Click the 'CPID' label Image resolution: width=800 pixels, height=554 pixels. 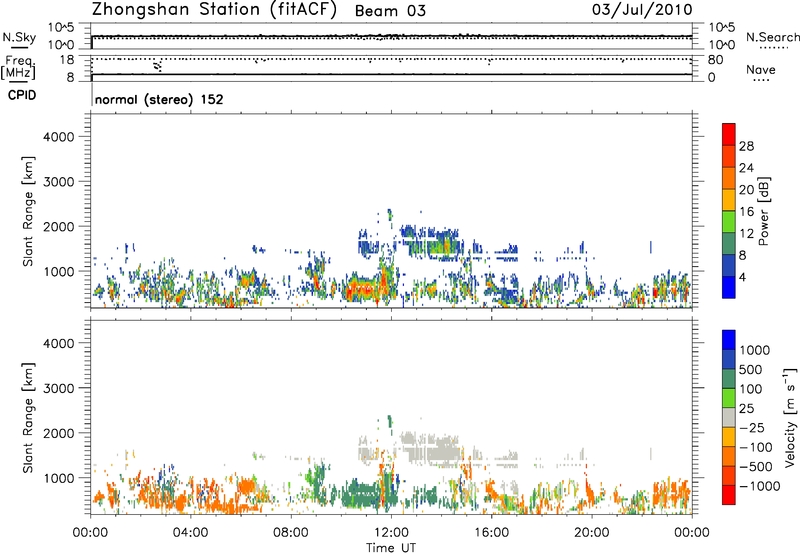click(x=22, y=95)
